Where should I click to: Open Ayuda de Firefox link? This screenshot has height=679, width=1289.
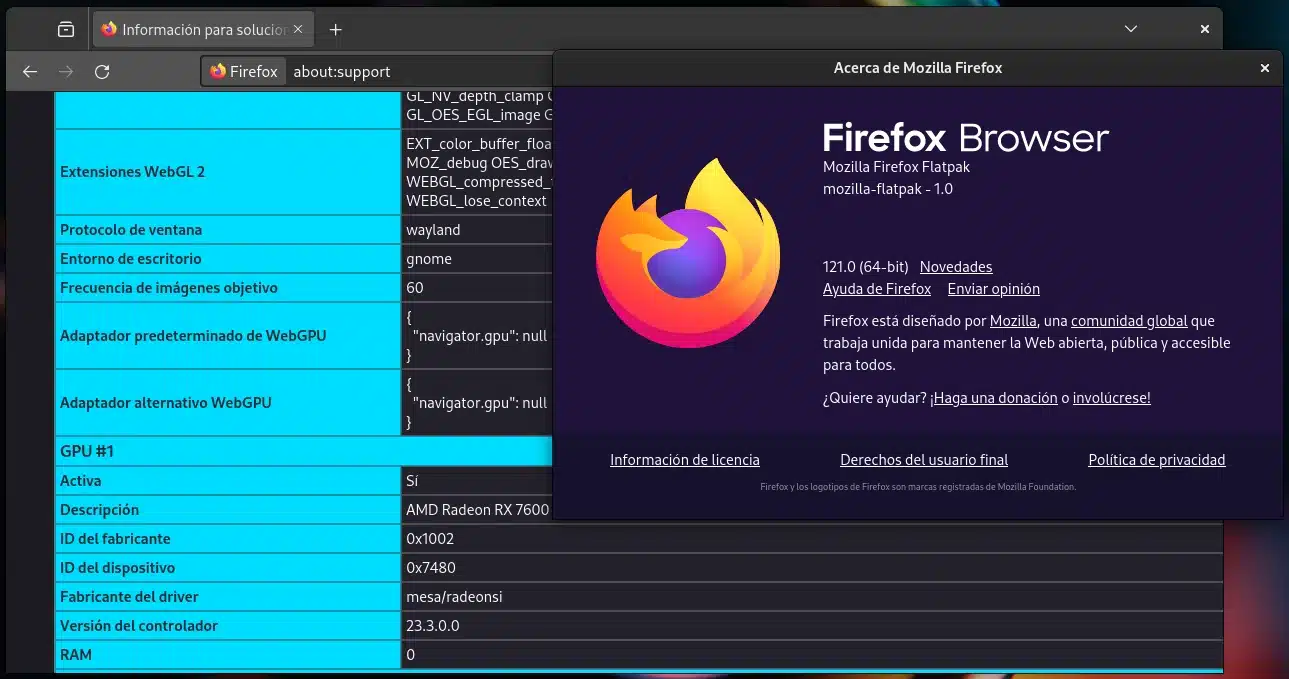pos(877,289)
